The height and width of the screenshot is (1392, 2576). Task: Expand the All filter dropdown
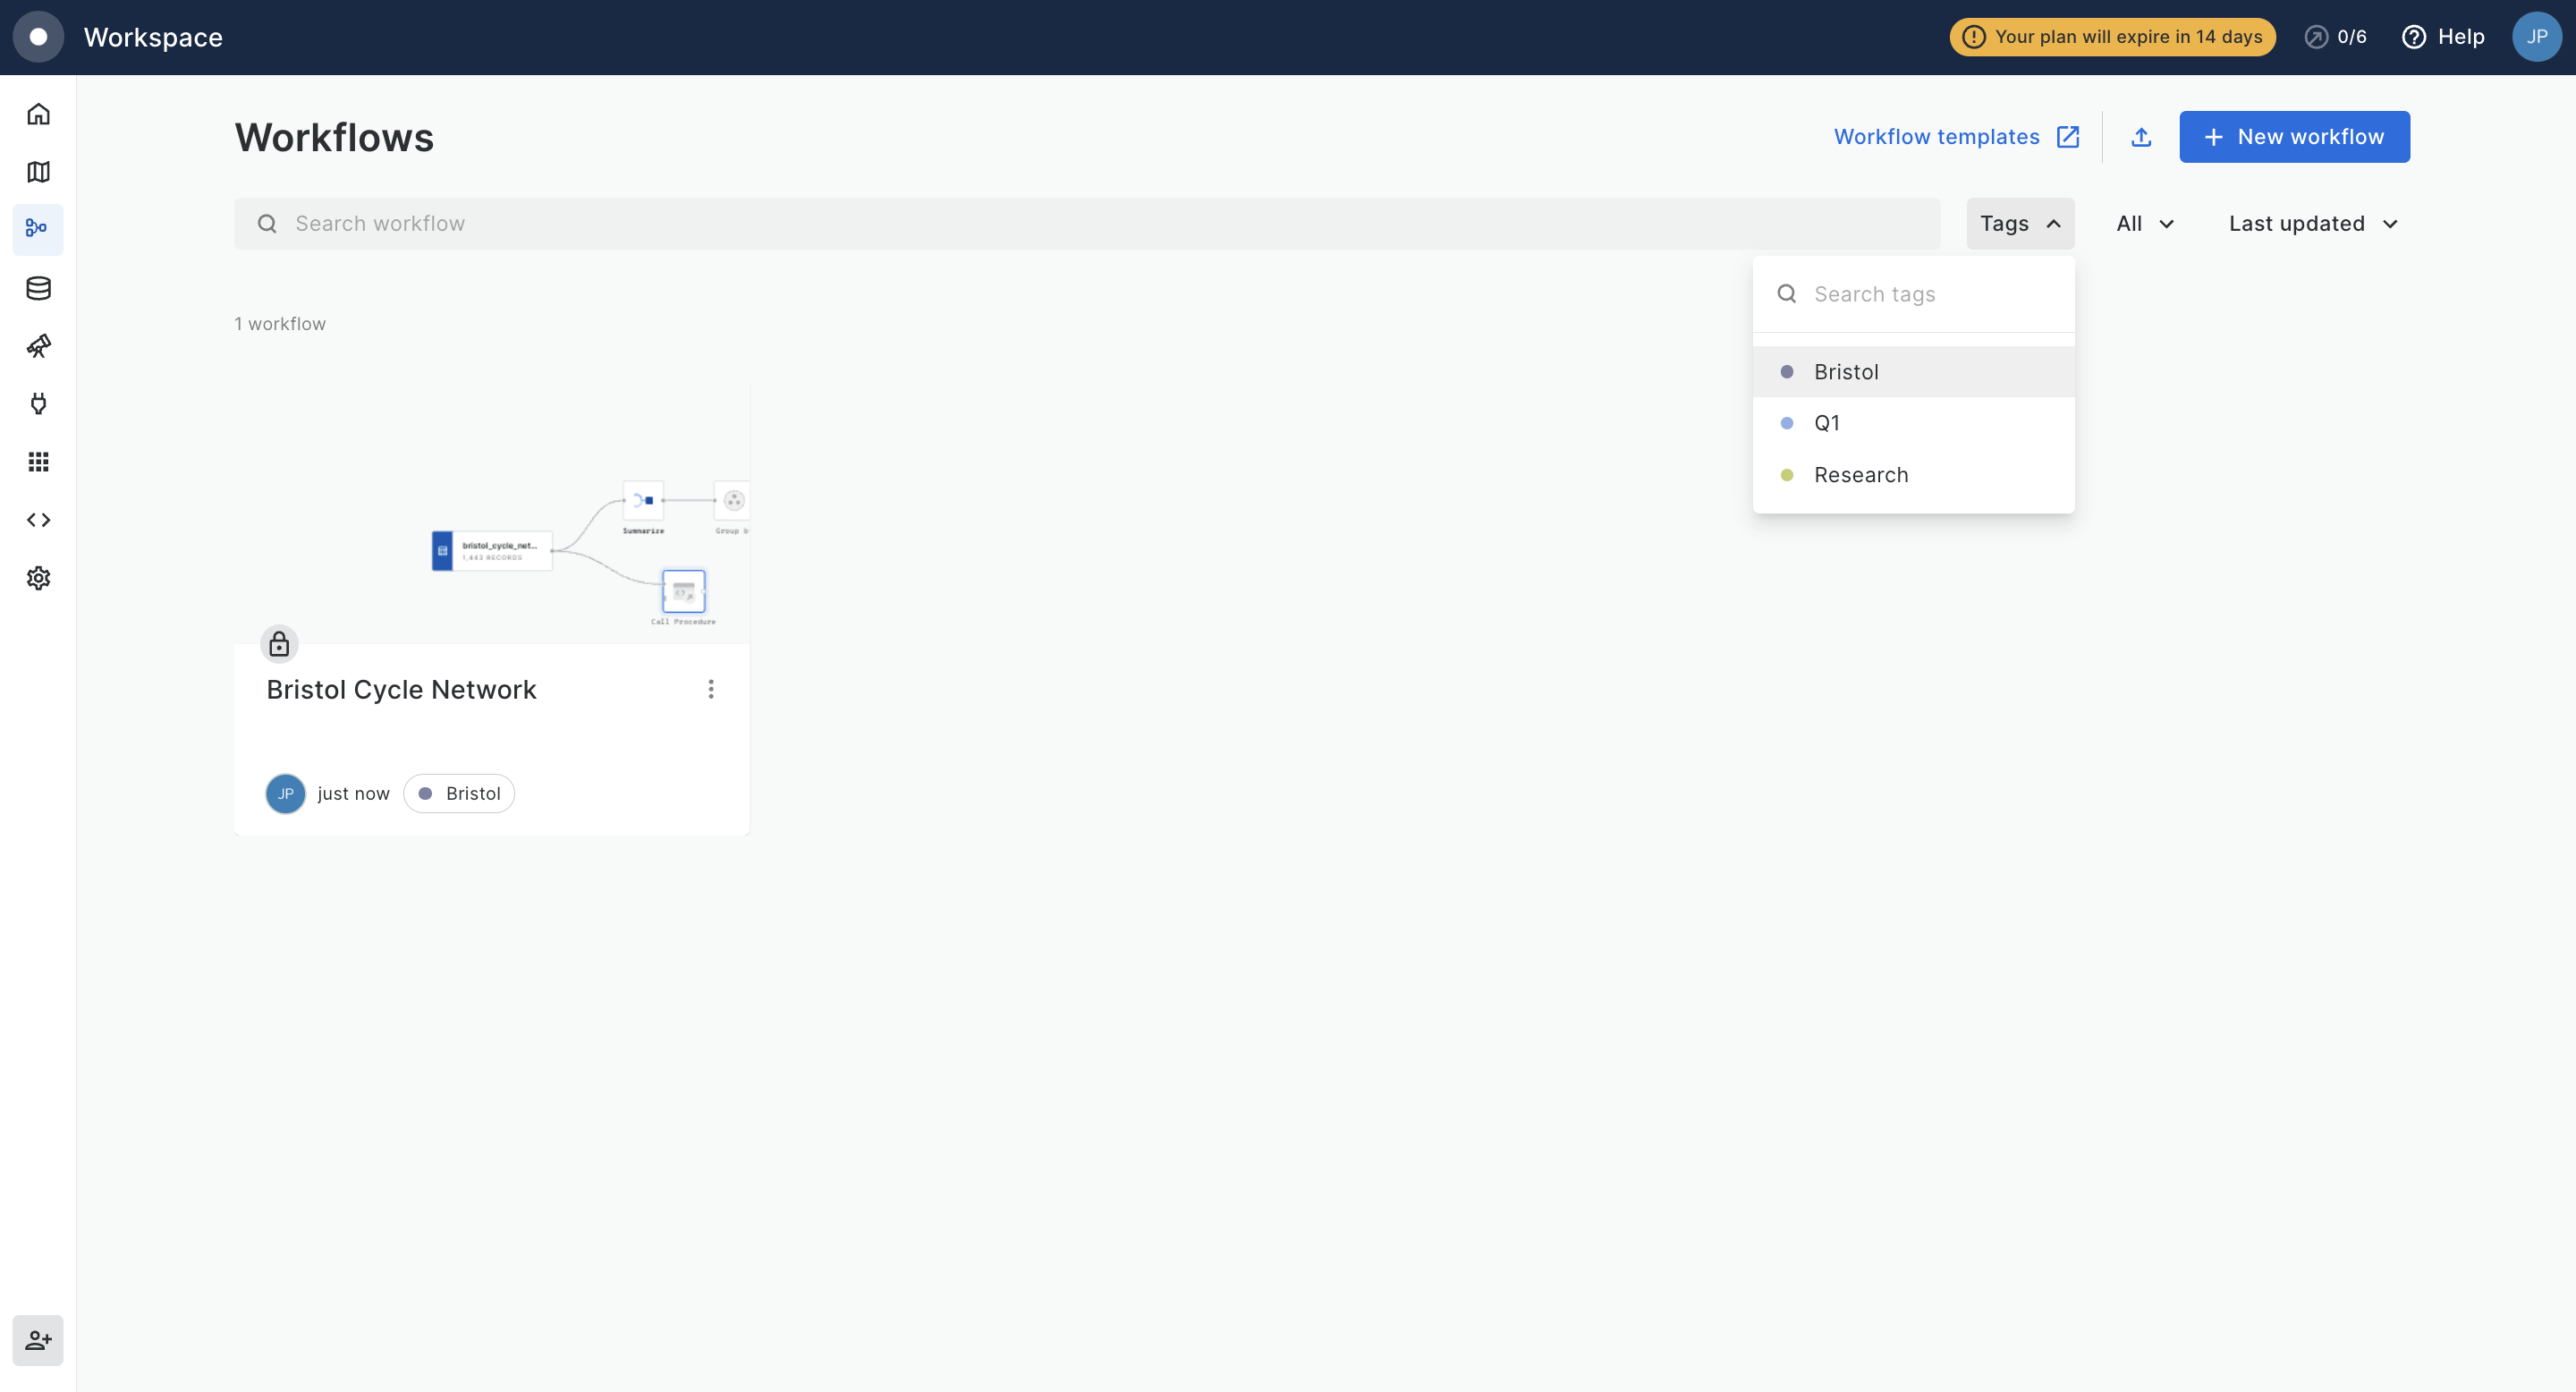pos(2144,224)
